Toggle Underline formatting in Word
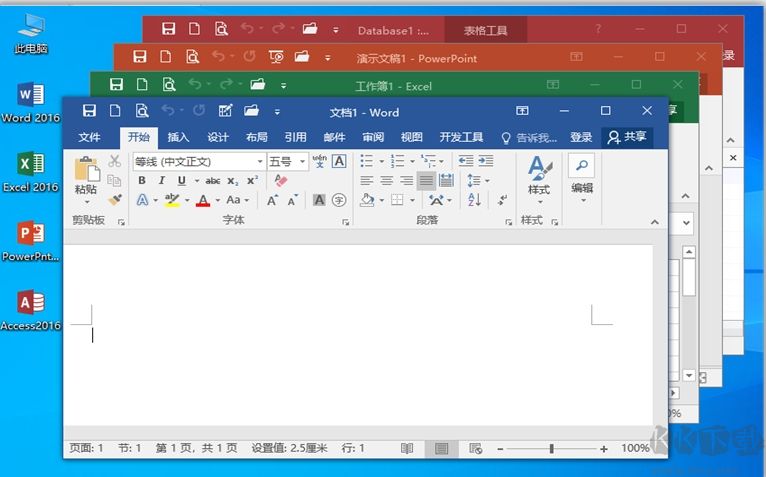 (x=182, y=180)
